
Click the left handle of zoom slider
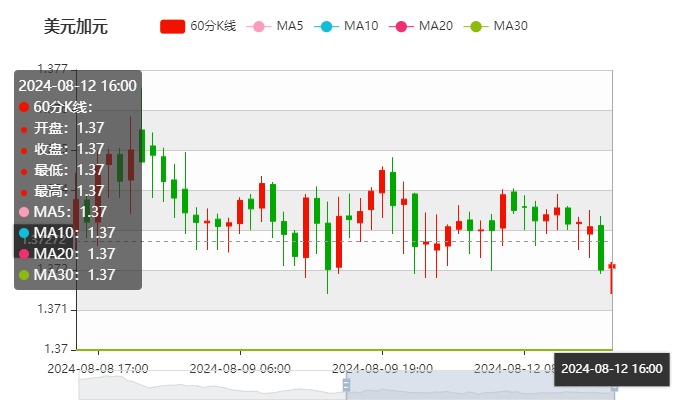click(x=346, y=384)
